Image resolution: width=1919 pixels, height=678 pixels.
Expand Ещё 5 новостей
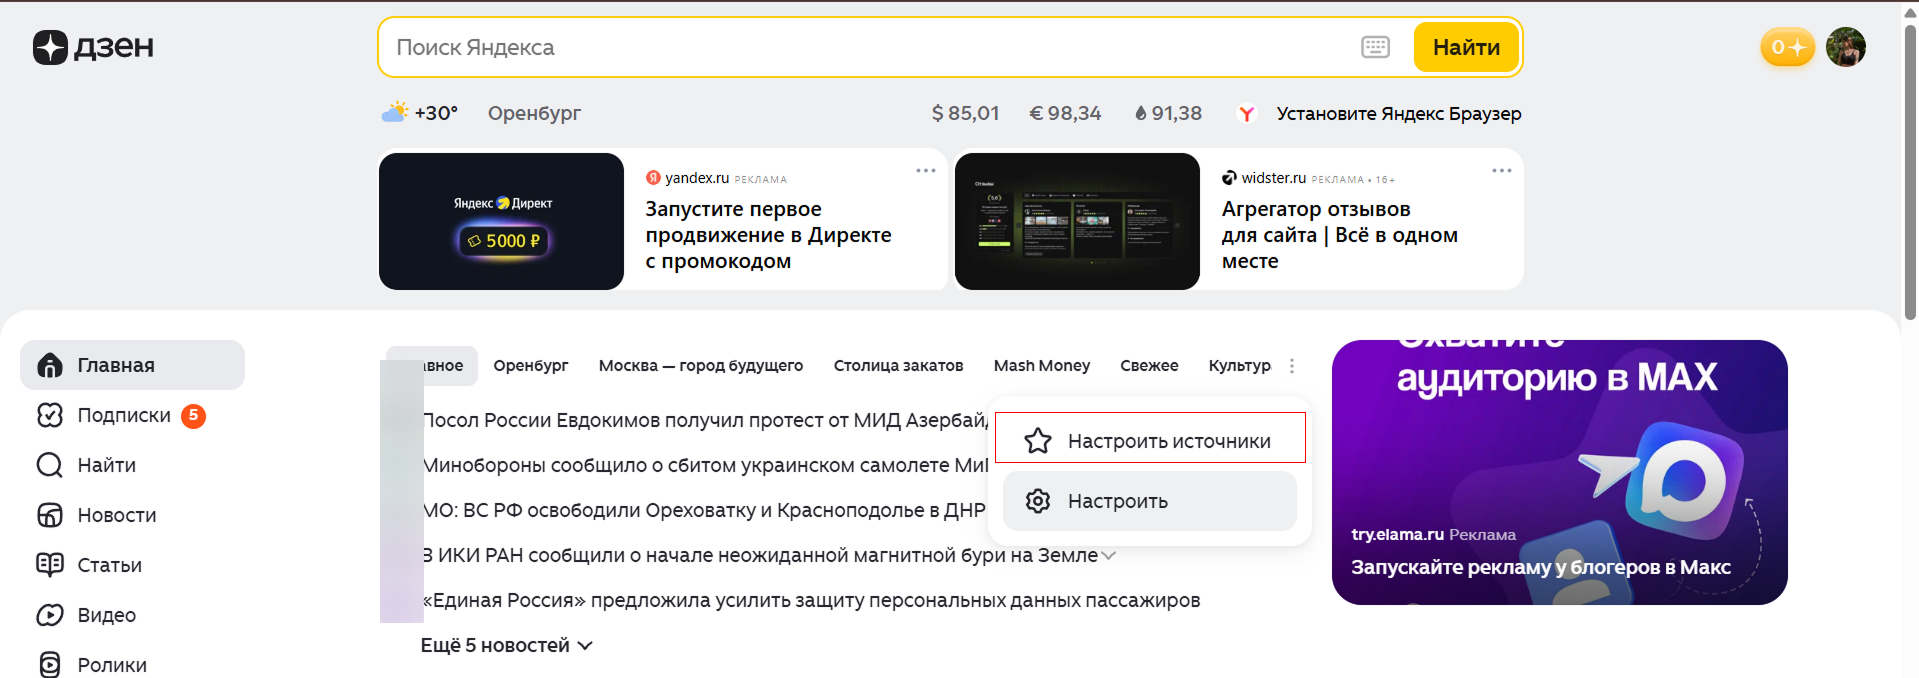[x=507, y=645]
